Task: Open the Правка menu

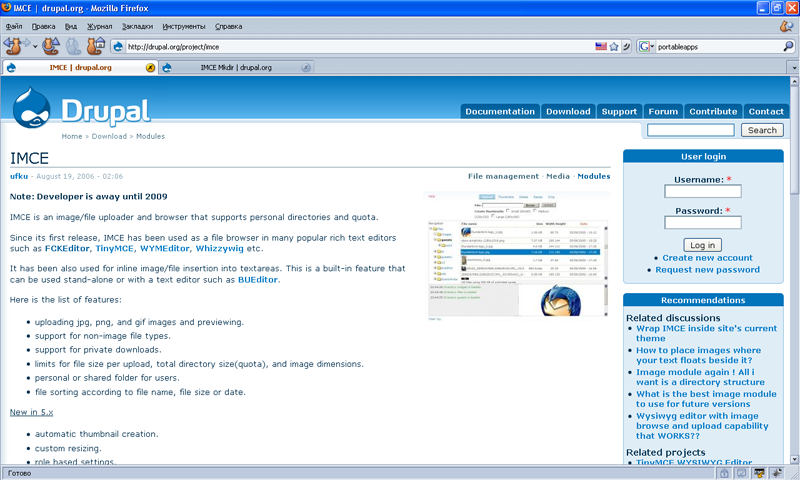Action: pyautogui.click(x=43, y=27)
